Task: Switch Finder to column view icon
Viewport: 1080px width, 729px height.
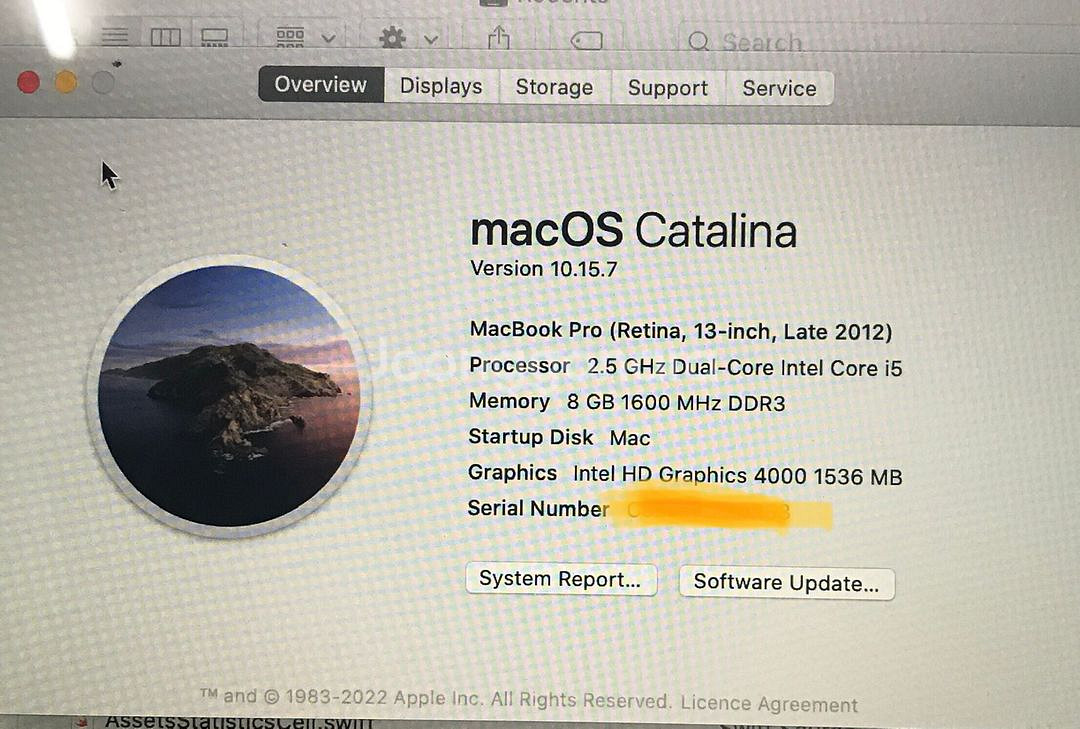Action: (x=165, y=37)
